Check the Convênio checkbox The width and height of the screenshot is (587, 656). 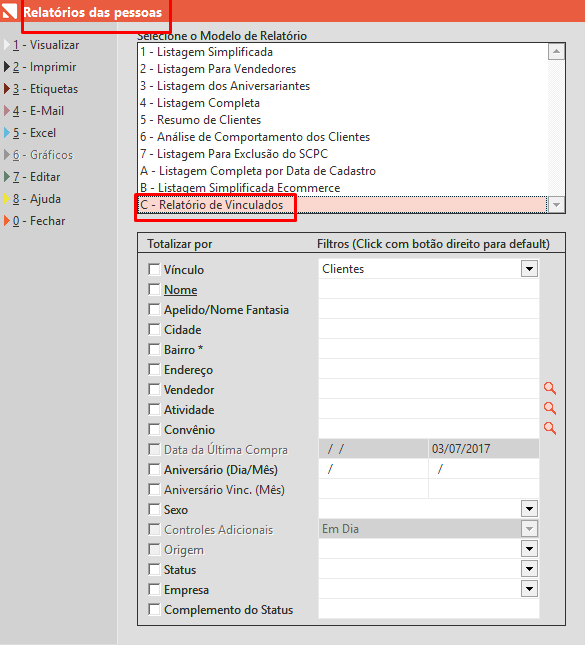click(x=154, y=429)
